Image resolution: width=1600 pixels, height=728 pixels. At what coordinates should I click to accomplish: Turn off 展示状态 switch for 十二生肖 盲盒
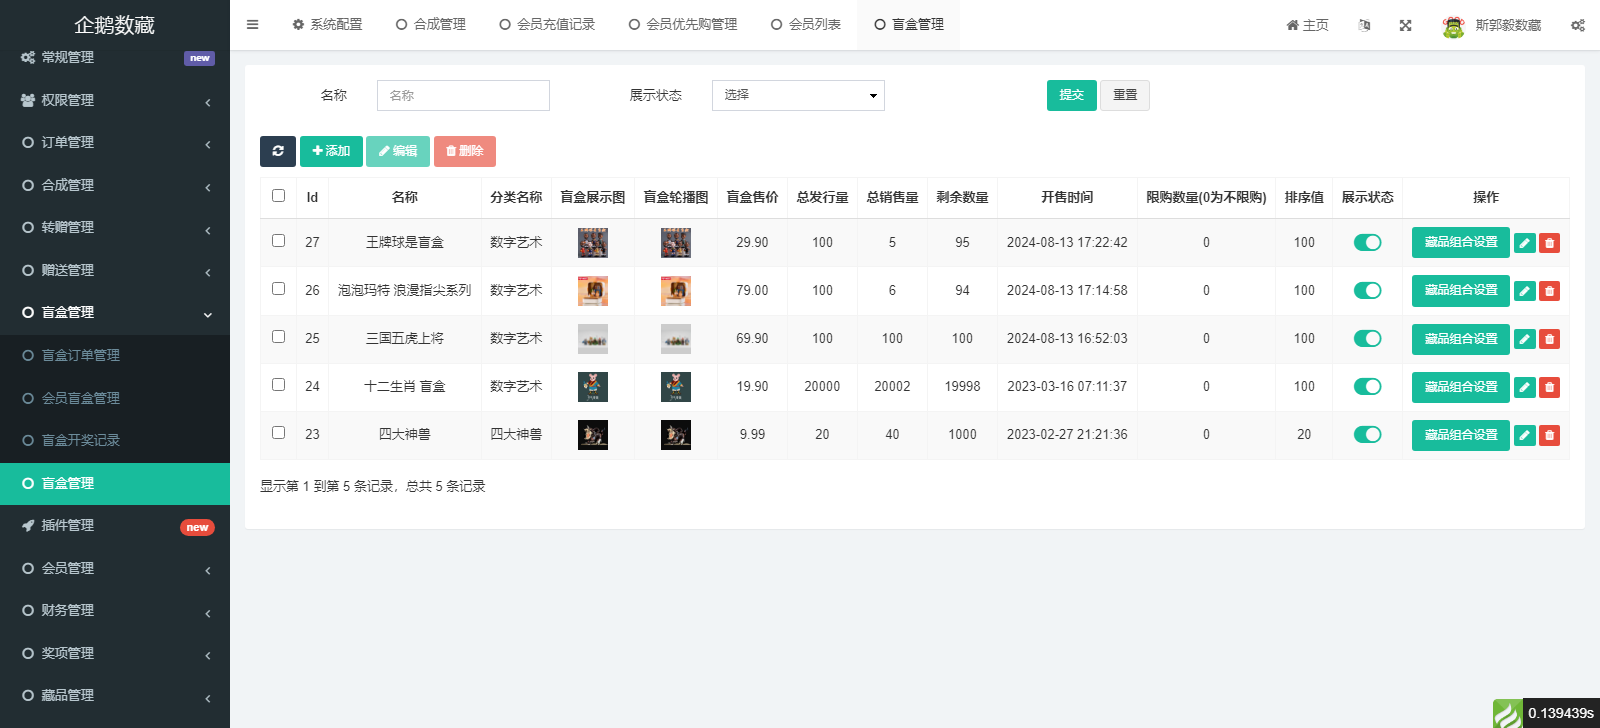tap(1367, 386)
